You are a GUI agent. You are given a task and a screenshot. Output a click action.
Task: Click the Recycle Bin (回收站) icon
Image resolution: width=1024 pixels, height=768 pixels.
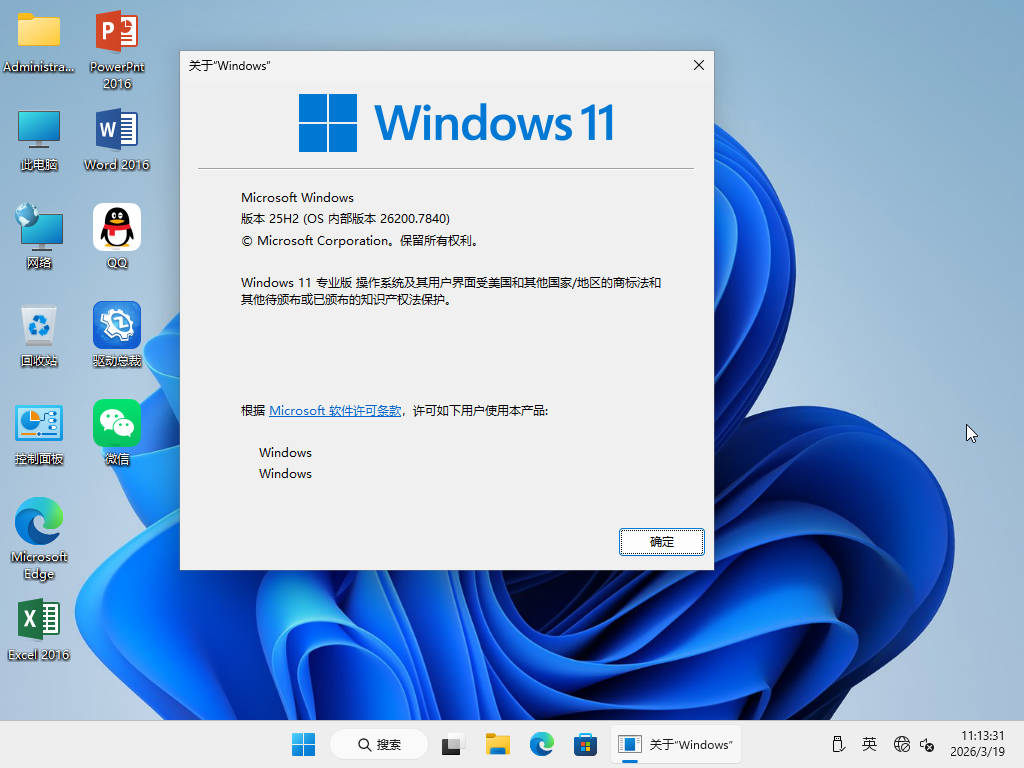(x=39, y=326)
